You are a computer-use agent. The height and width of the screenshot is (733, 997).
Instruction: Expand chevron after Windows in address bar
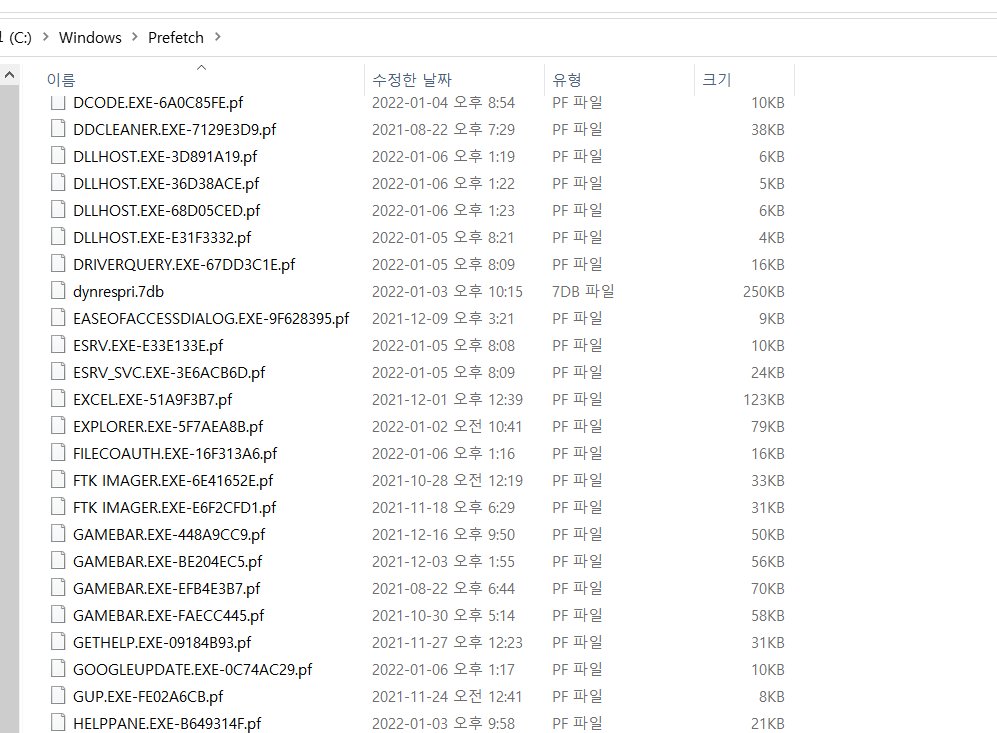(134, 37)
